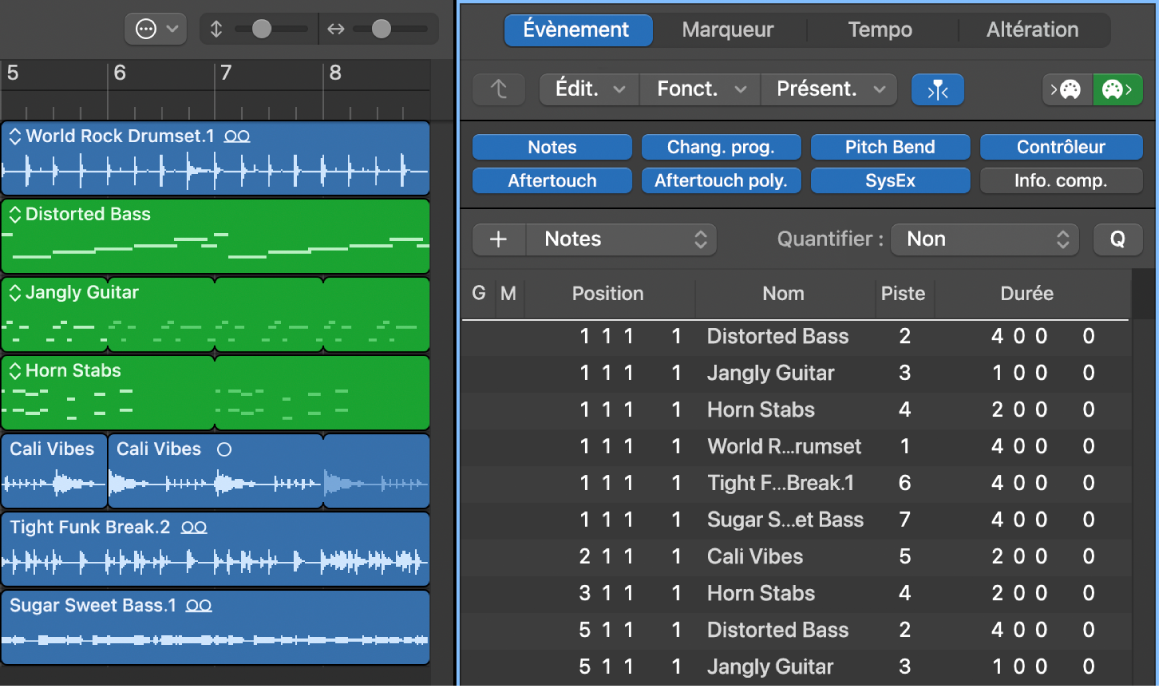
Task: Click the World Rock Drumset.1 region chevron icon
Action: pyautogui.click(x=15, y=136)
